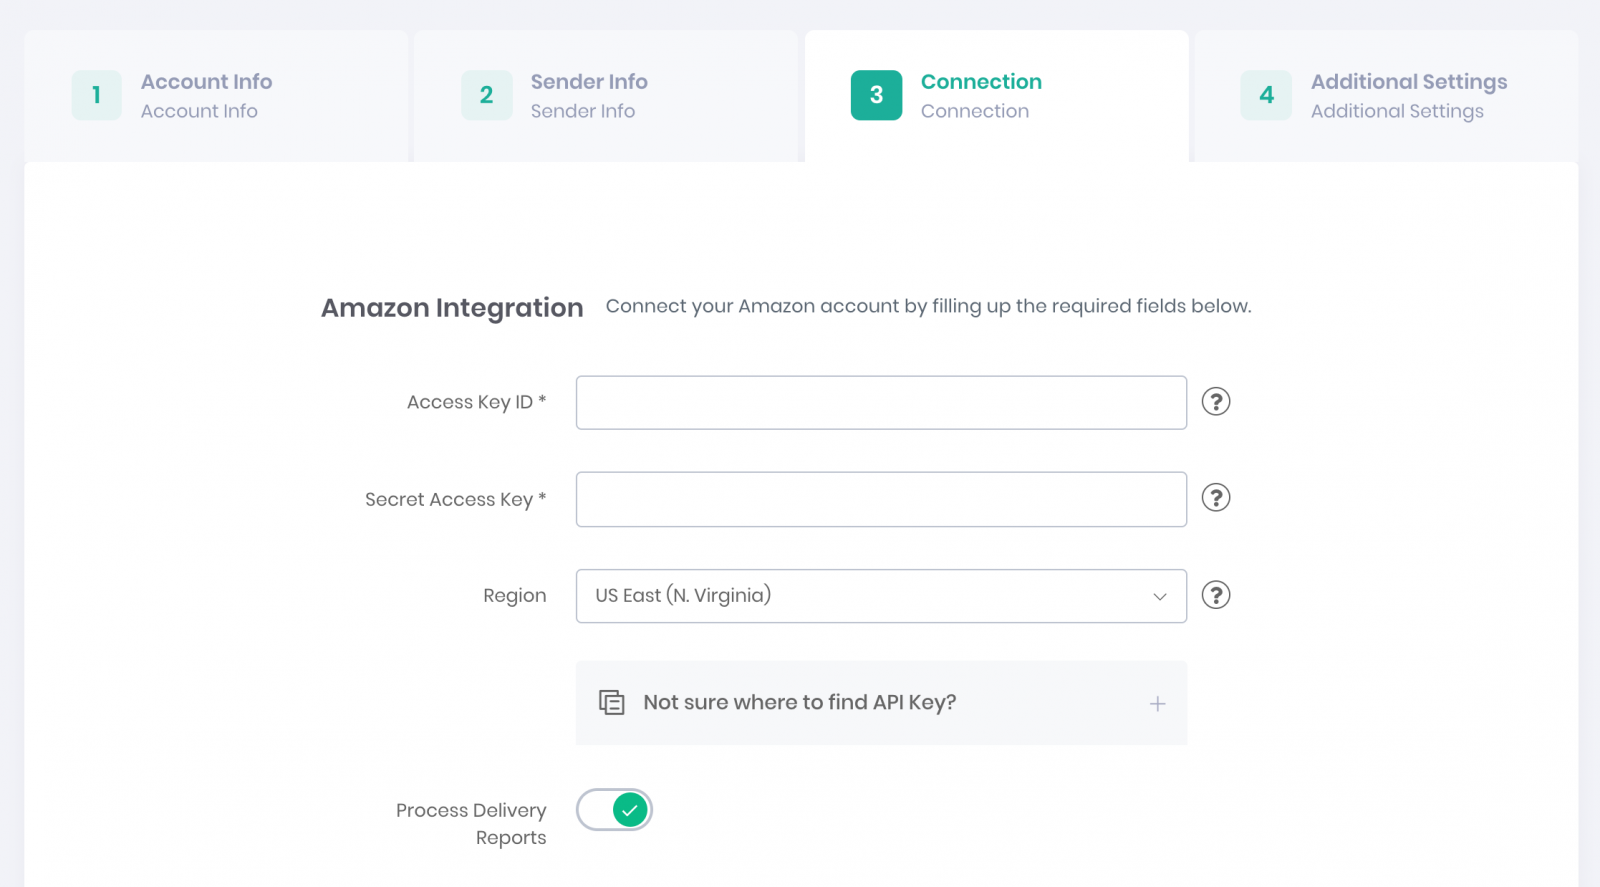Screen dimensions: 1600x887
Task: Click the chevron arrow in Region selector
Action: pyautogui.click(x=1159, y=597)
